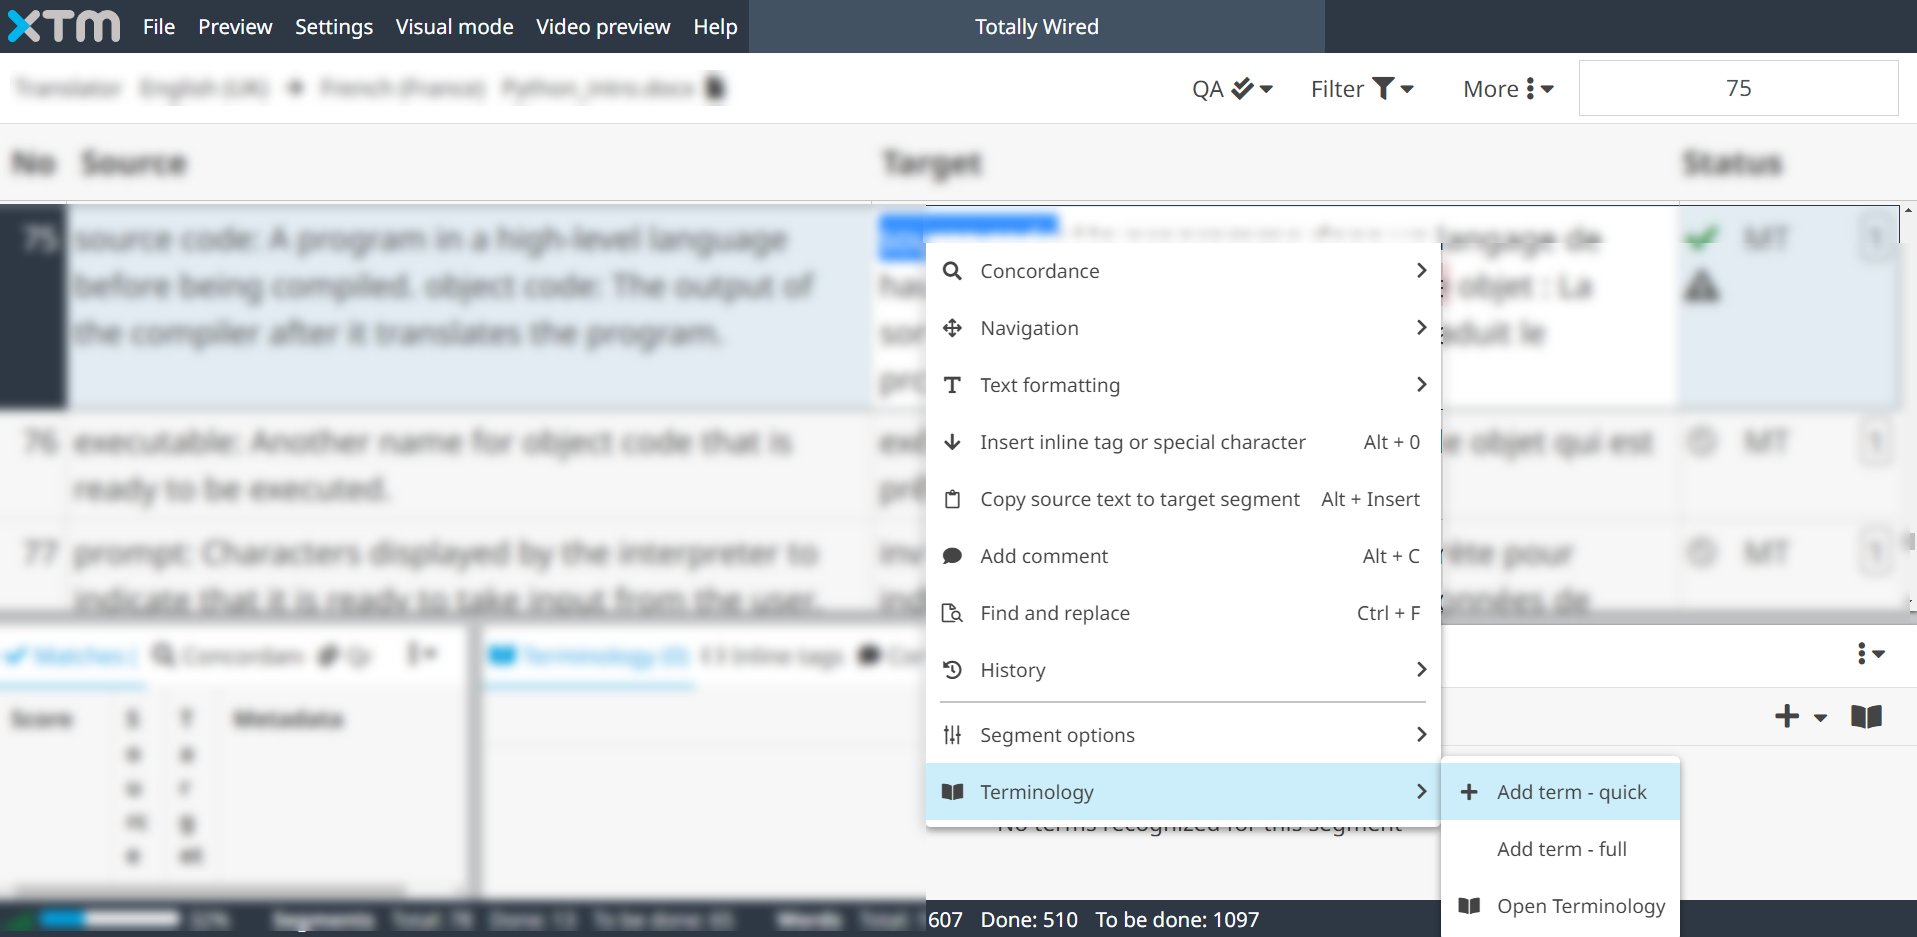Open the terminology book icon in panel
This screenshot has height=937, width=1917.
pos(1866,716)
